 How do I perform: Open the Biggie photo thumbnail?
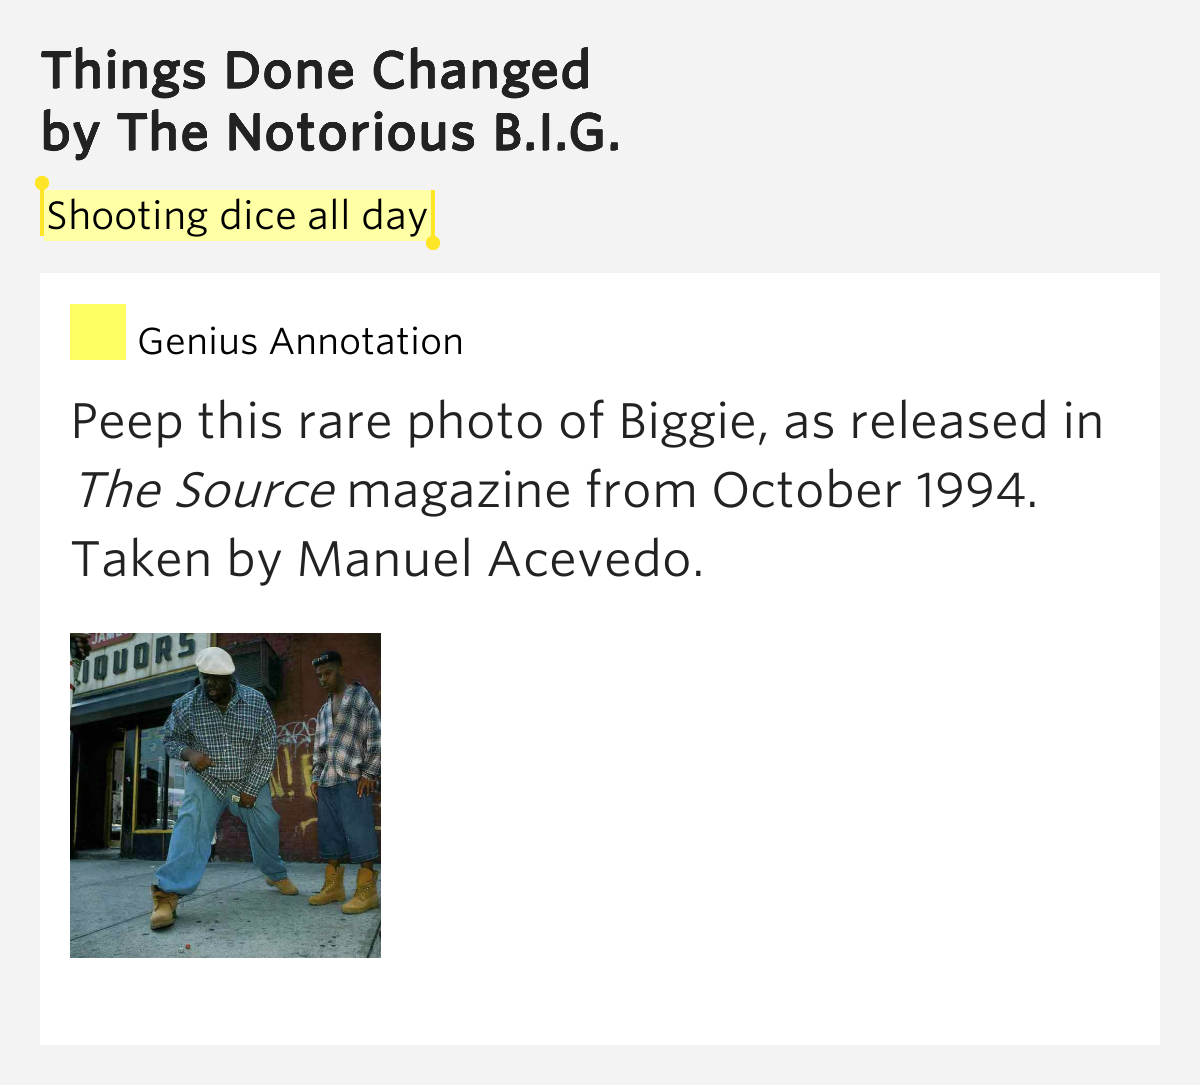click(x=225, y=795)
